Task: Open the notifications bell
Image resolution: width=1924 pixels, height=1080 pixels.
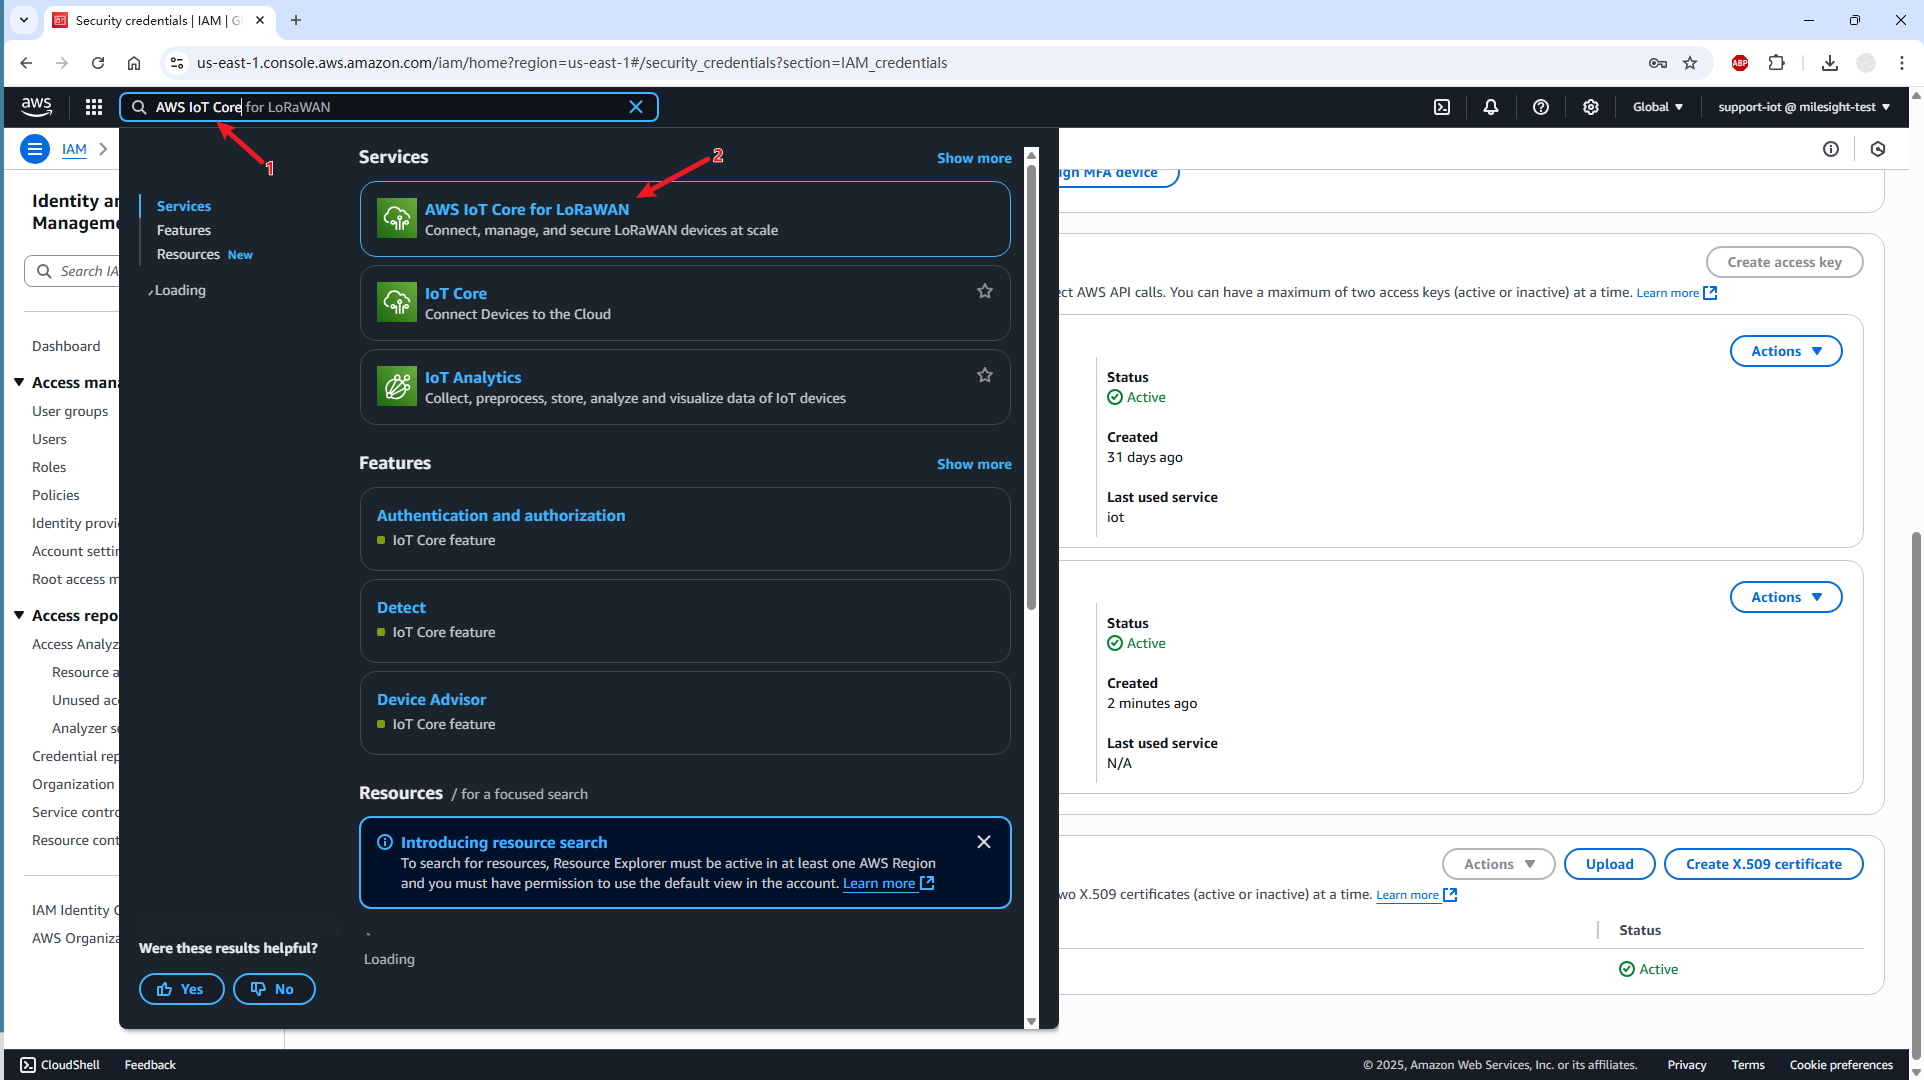Action: [x=1490, y=107]
